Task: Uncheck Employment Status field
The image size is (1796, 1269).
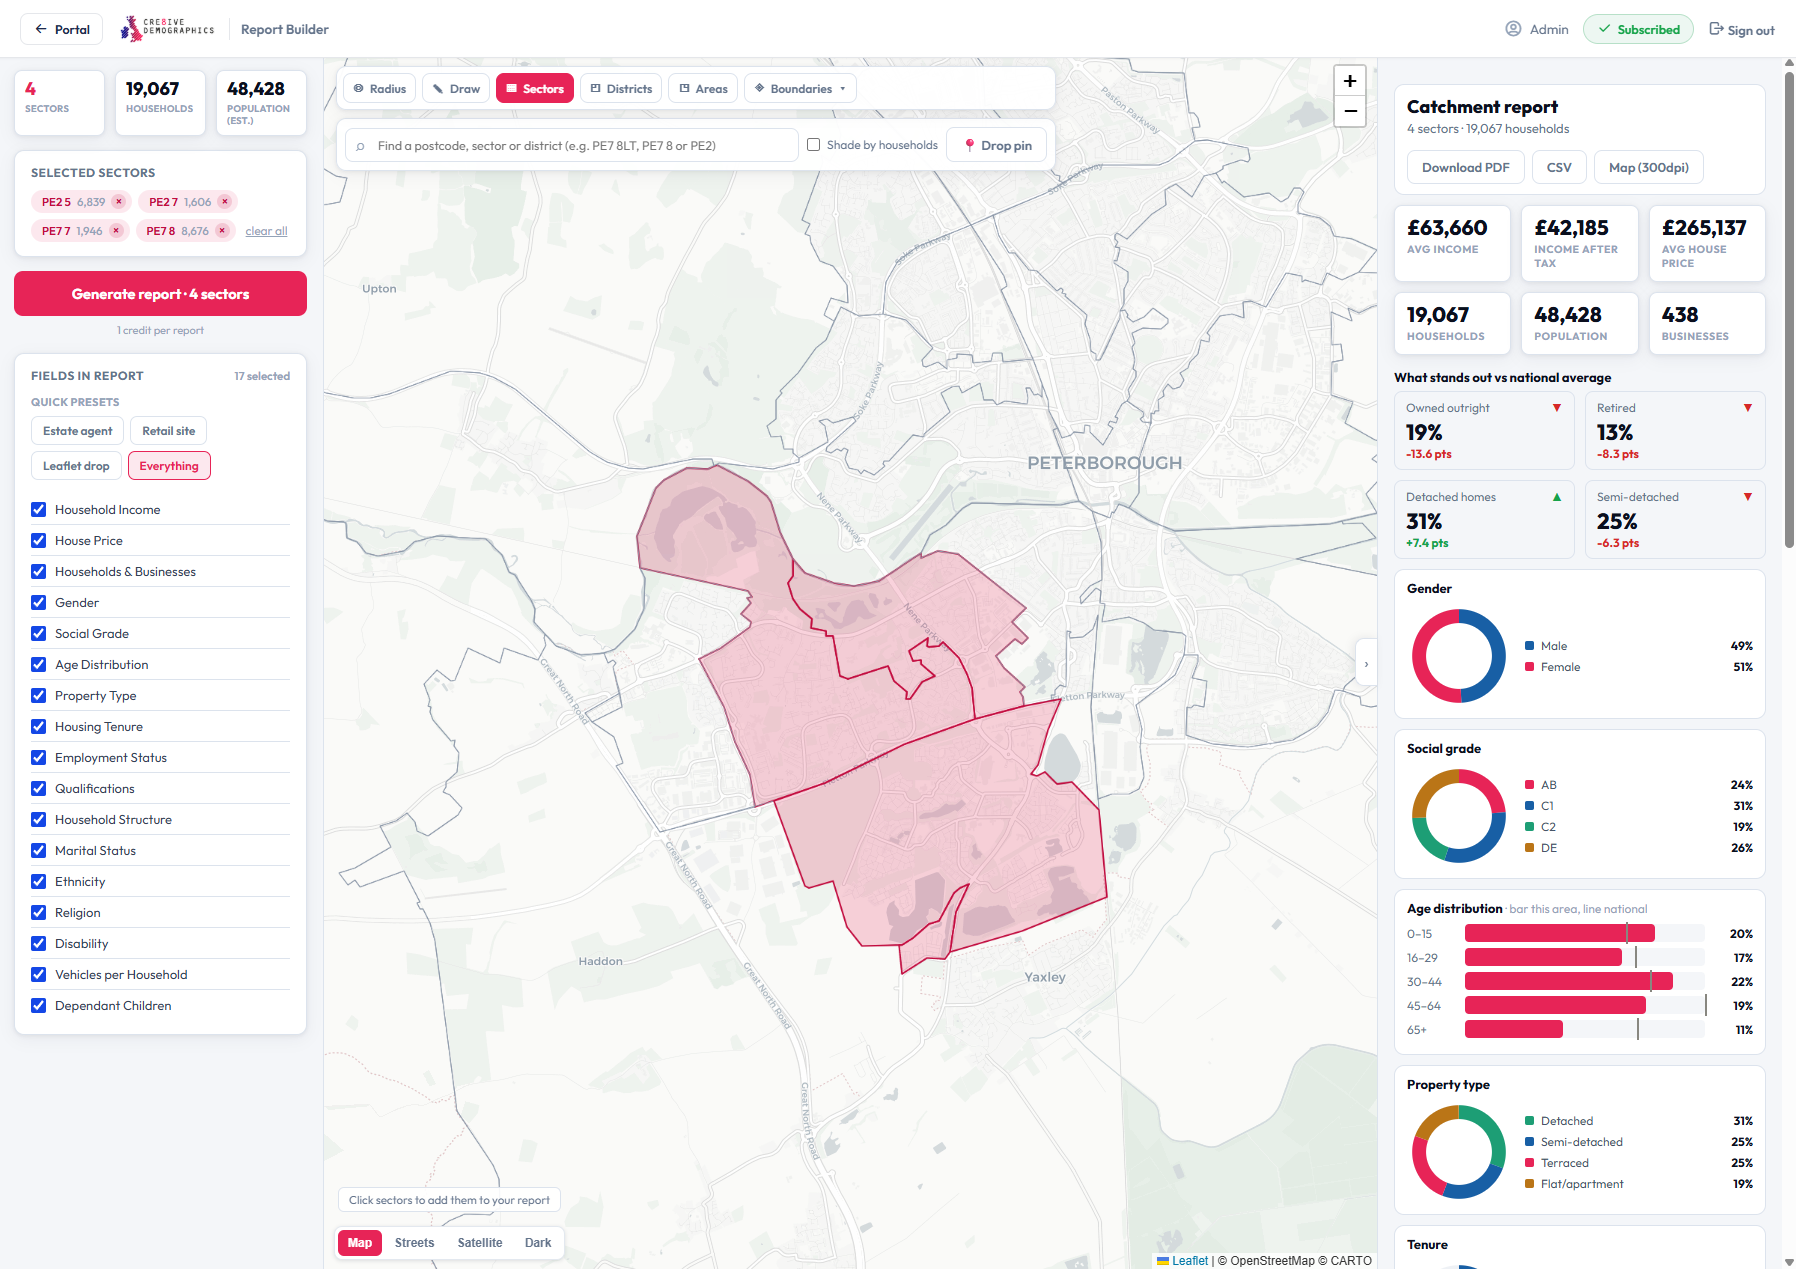Action: click(39, 758)
